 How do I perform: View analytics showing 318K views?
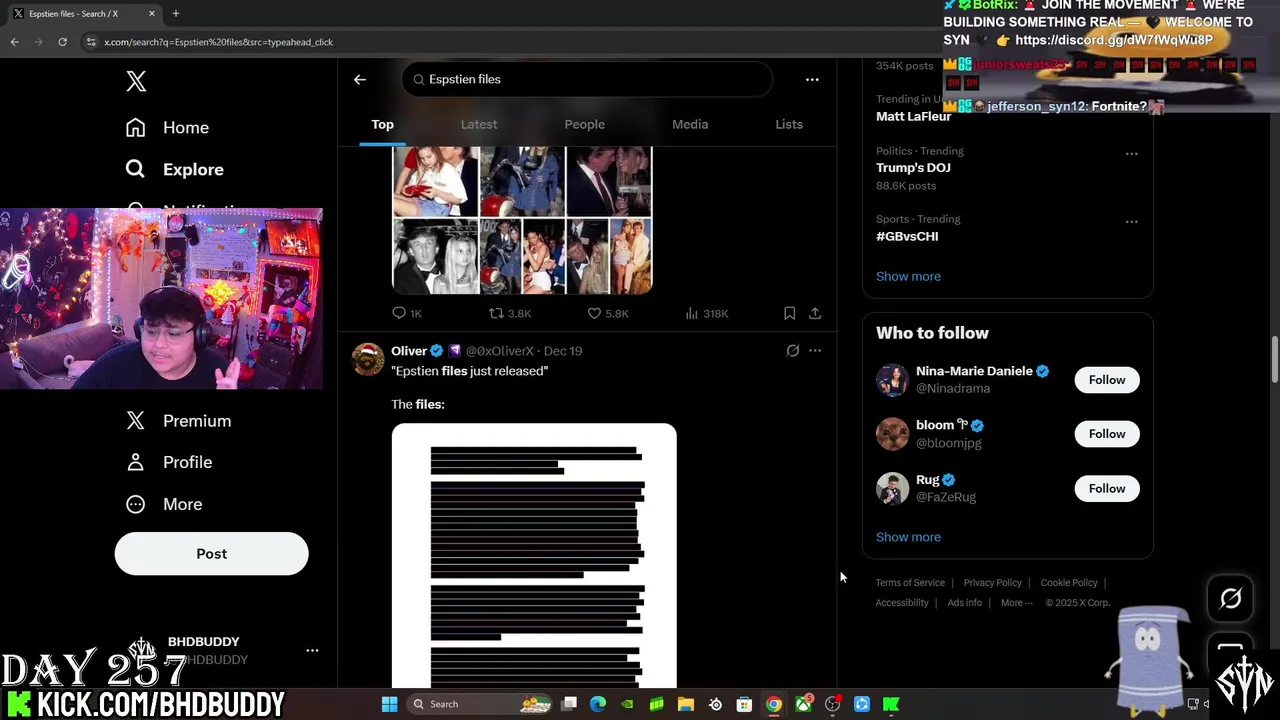click(707, 314)
